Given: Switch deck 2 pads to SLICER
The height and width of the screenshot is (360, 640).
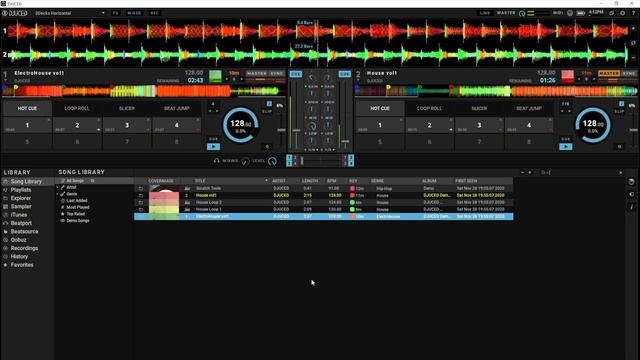Looking at the screenshot, I should pos(479,108).
